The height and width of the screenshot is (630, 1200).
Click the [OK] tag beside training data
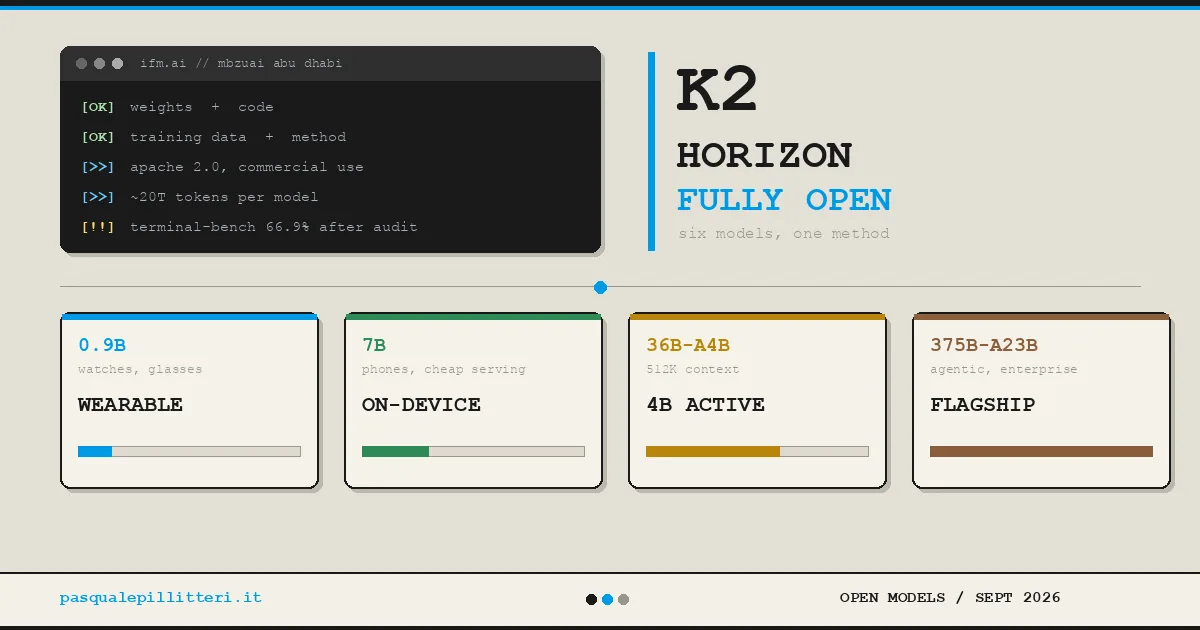(98, 137)
